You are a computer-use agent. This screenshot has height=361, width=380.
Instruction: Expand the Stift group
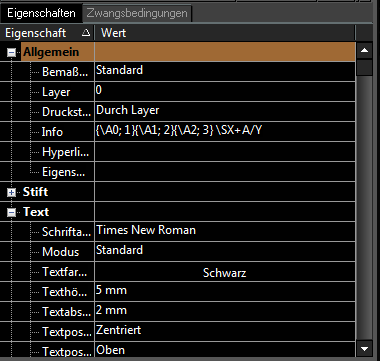(11, 192)
